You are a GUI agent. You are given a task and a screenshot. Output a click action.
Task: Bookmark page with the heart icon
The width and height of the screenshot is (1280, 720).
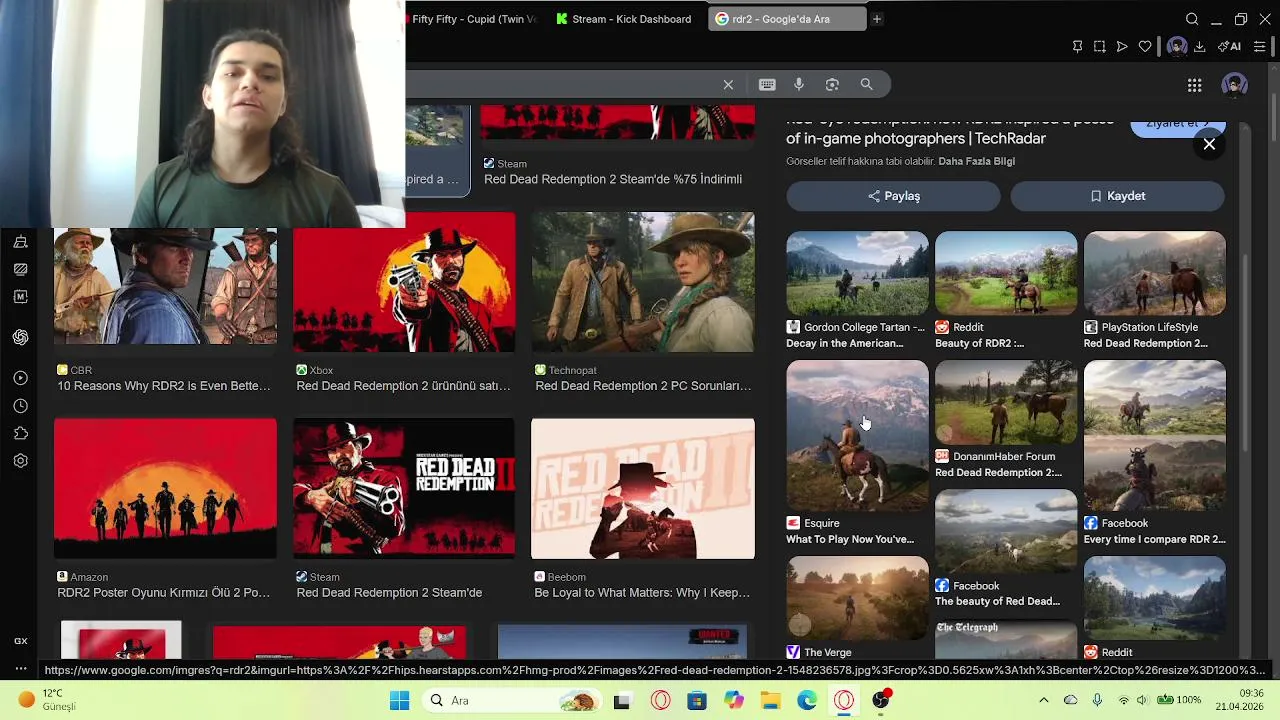[1145, 46]
